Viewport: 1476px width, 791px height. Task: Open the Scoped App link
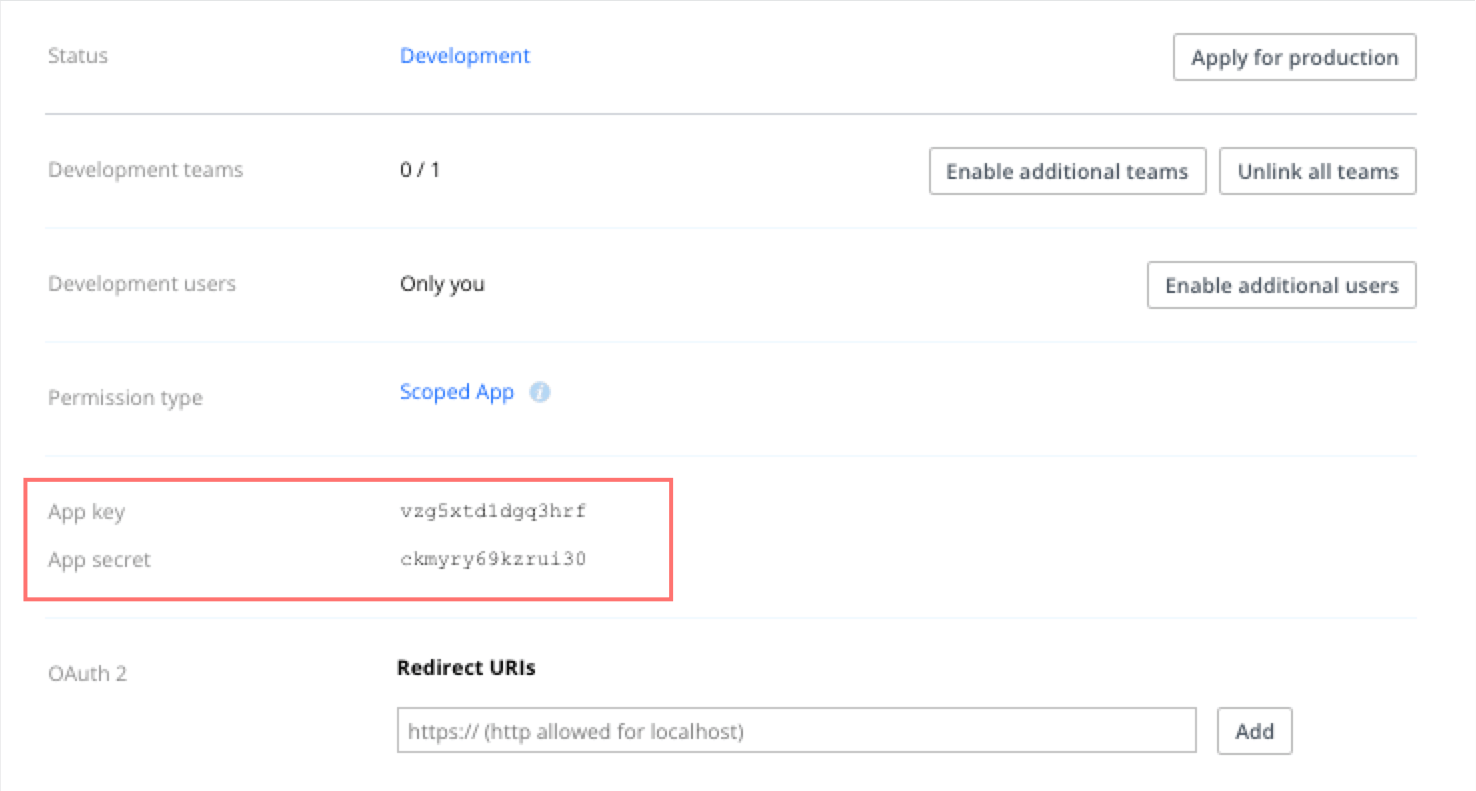(x=457, y=392)
